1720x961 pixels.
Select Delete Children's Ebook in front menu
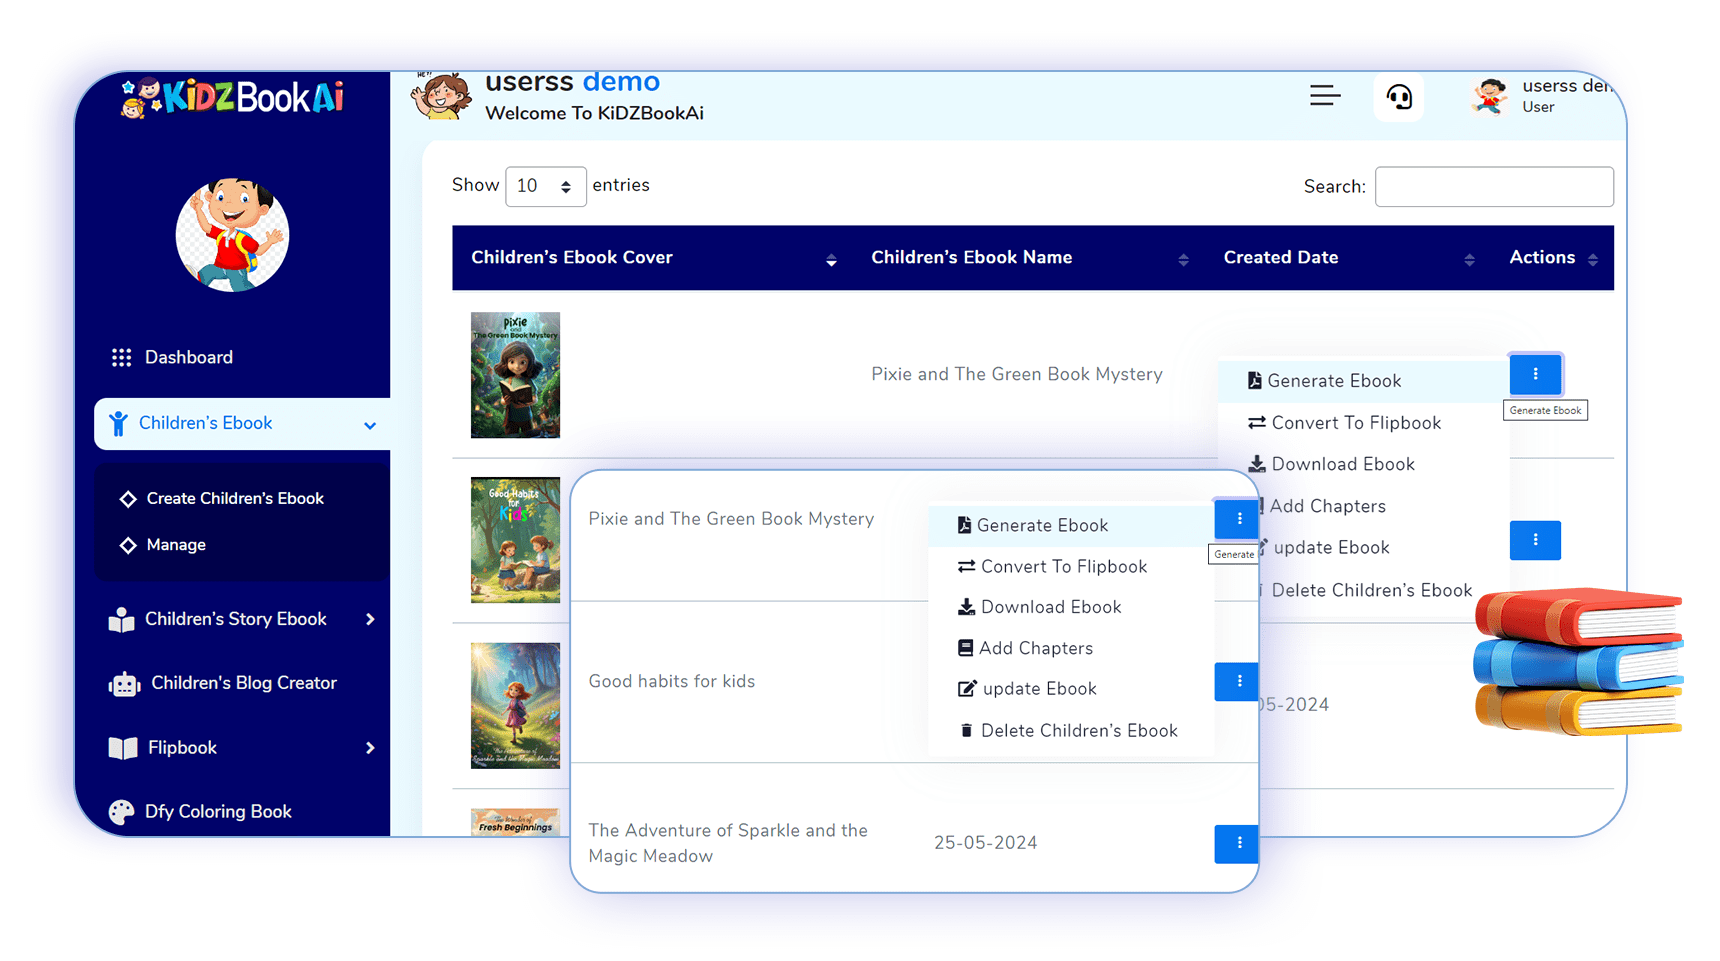click(x=1078, y=731)
